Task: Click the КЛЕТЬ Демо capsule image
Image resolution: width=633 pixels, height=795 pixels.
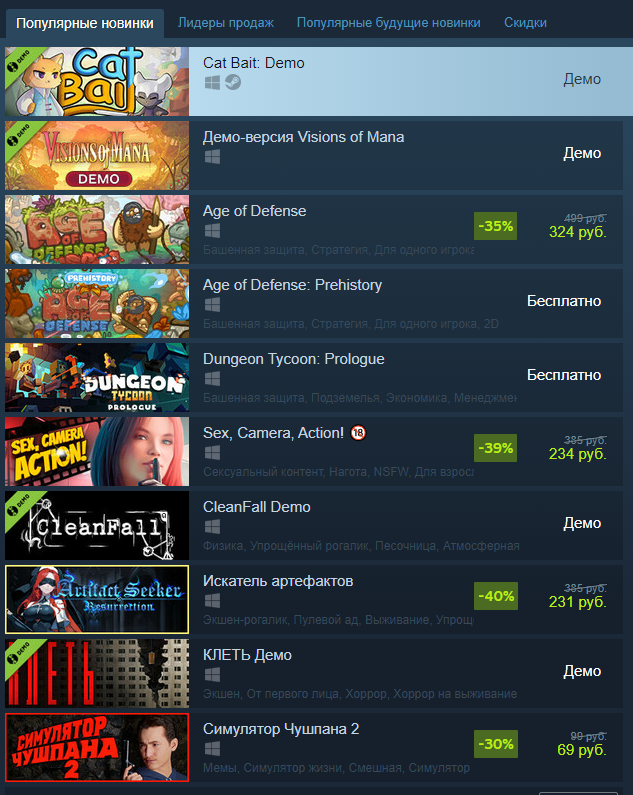Action: [x=97, y=674]
